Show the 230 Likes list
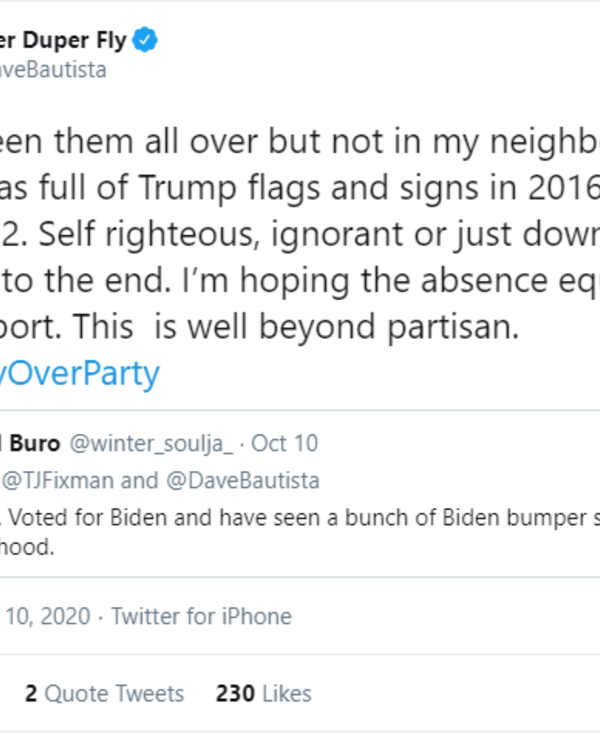The height and width of the screenshot is (734, 600). click(x=263, y=693)
